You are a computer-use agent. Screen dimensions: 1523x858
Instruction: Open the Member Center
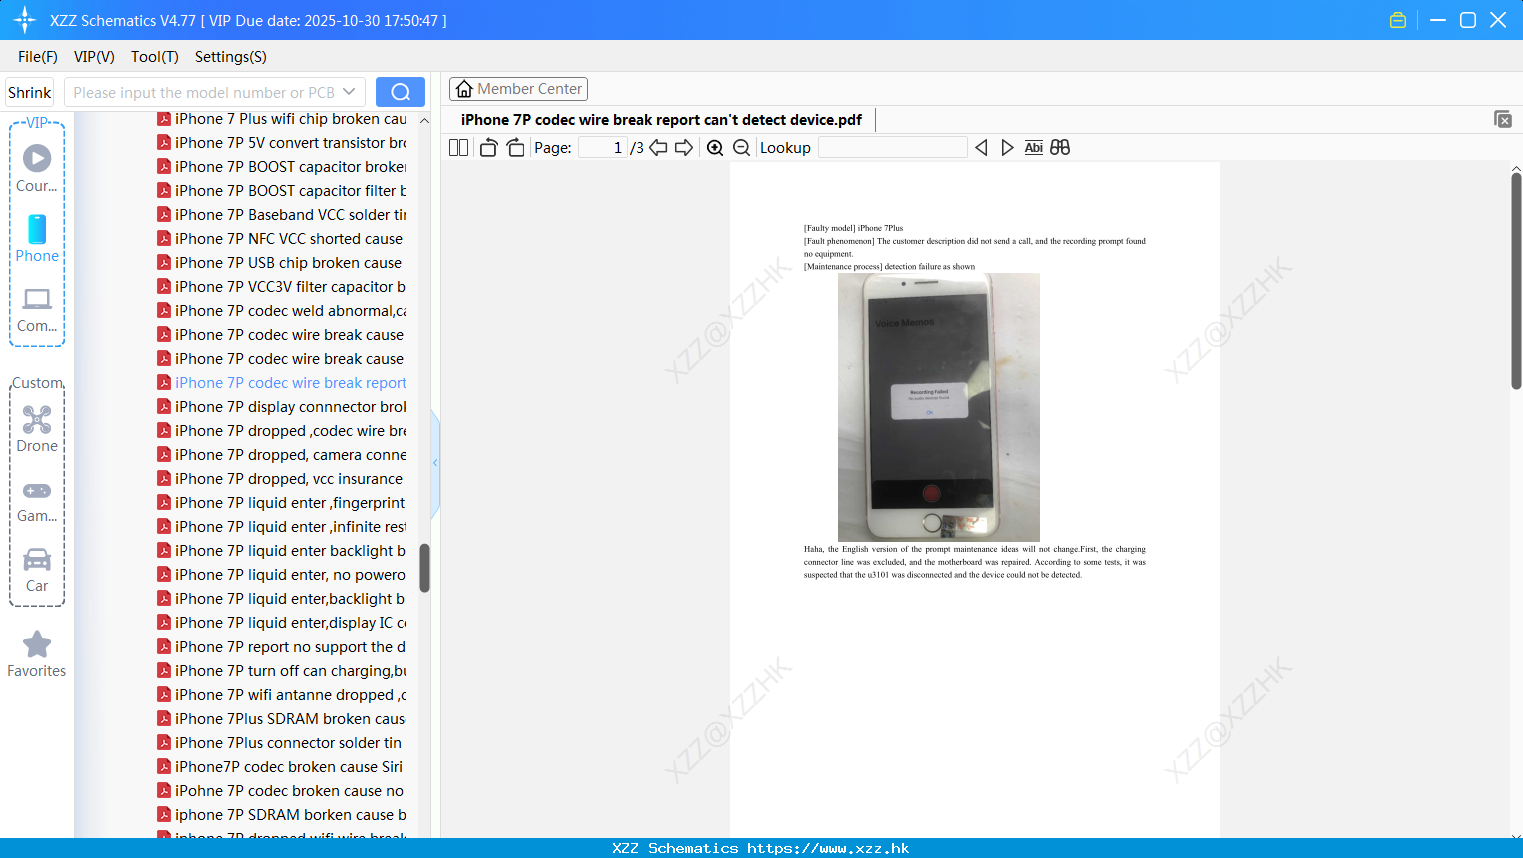tap(518, 89)
